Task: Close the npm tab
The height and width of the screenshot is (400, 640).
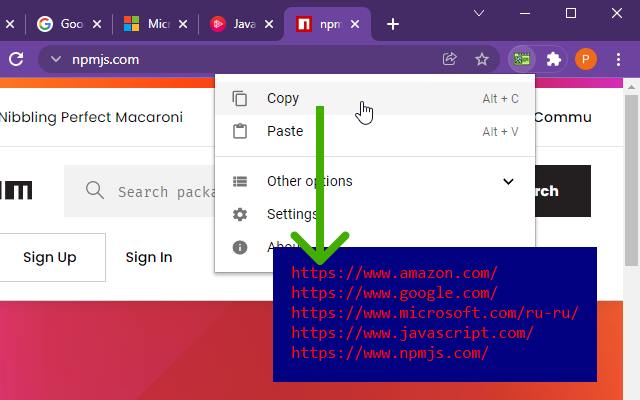Action: point(355,24)
